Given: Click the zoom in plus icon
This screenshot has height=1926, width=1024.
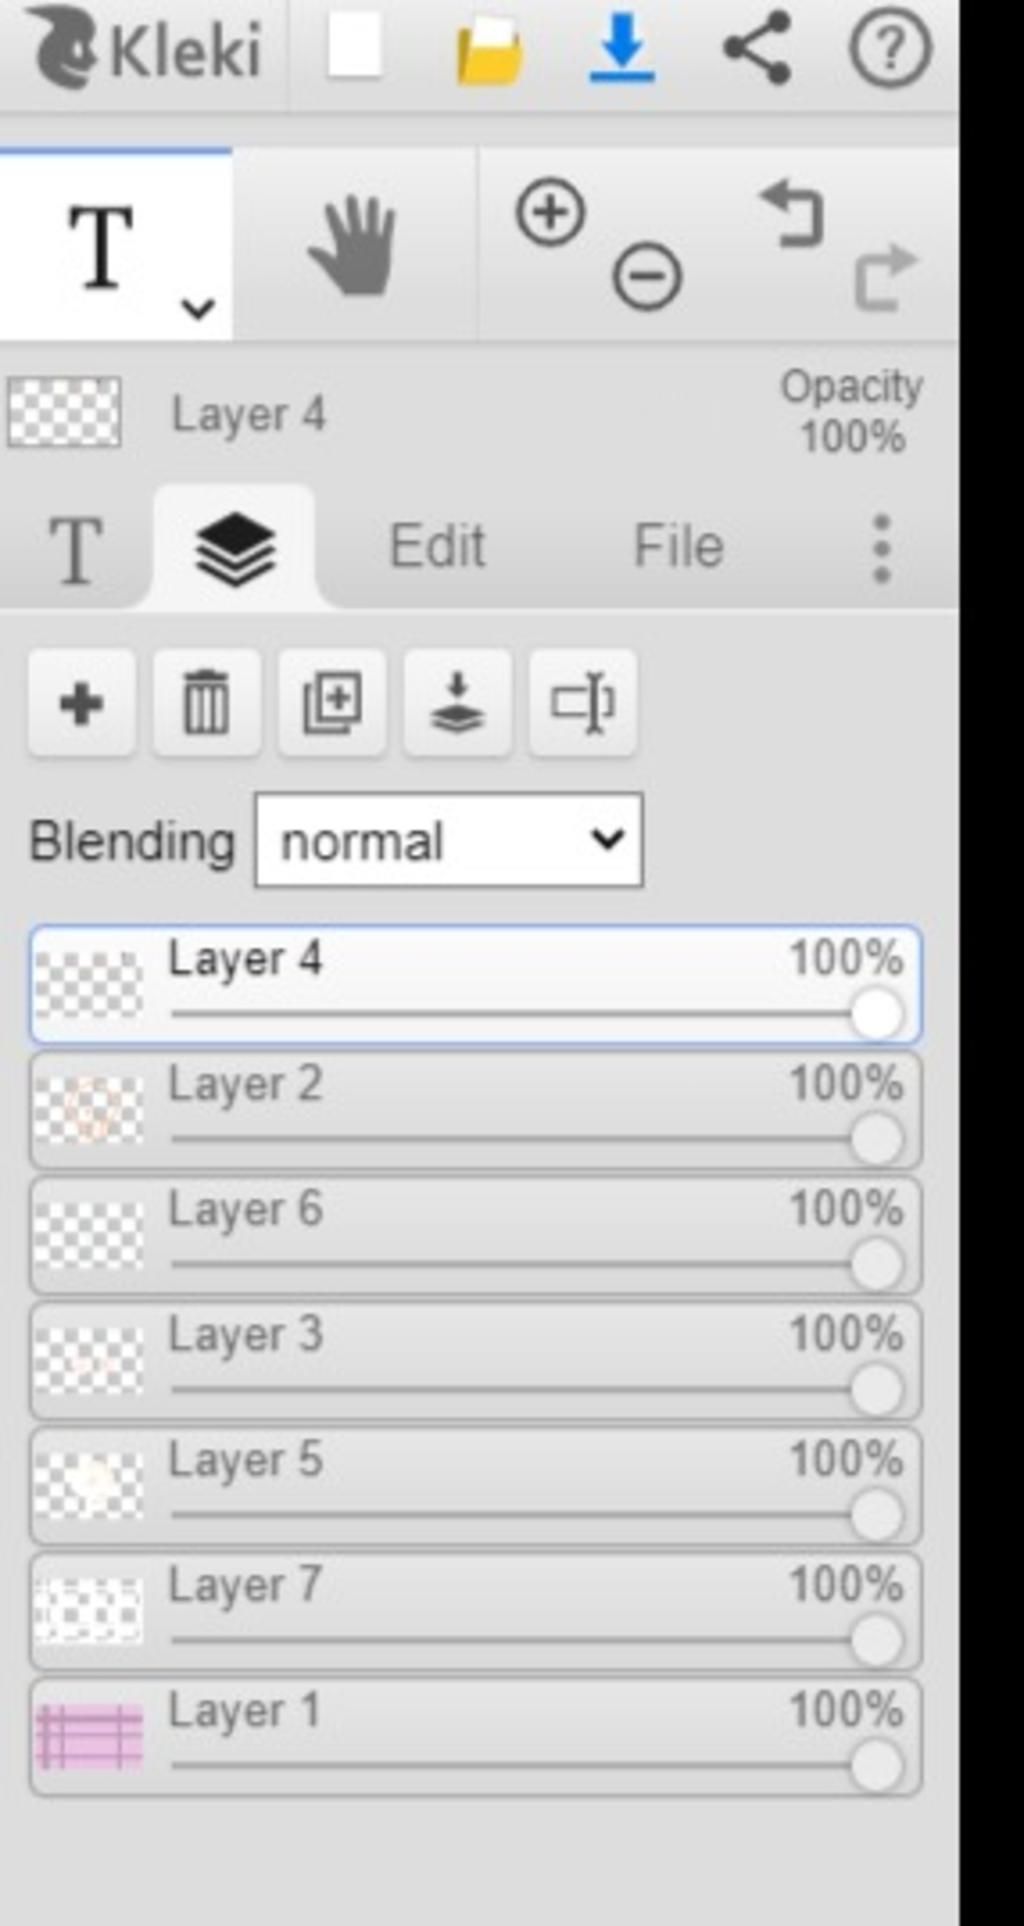Looking at the screenshot, I should [550, 212].
